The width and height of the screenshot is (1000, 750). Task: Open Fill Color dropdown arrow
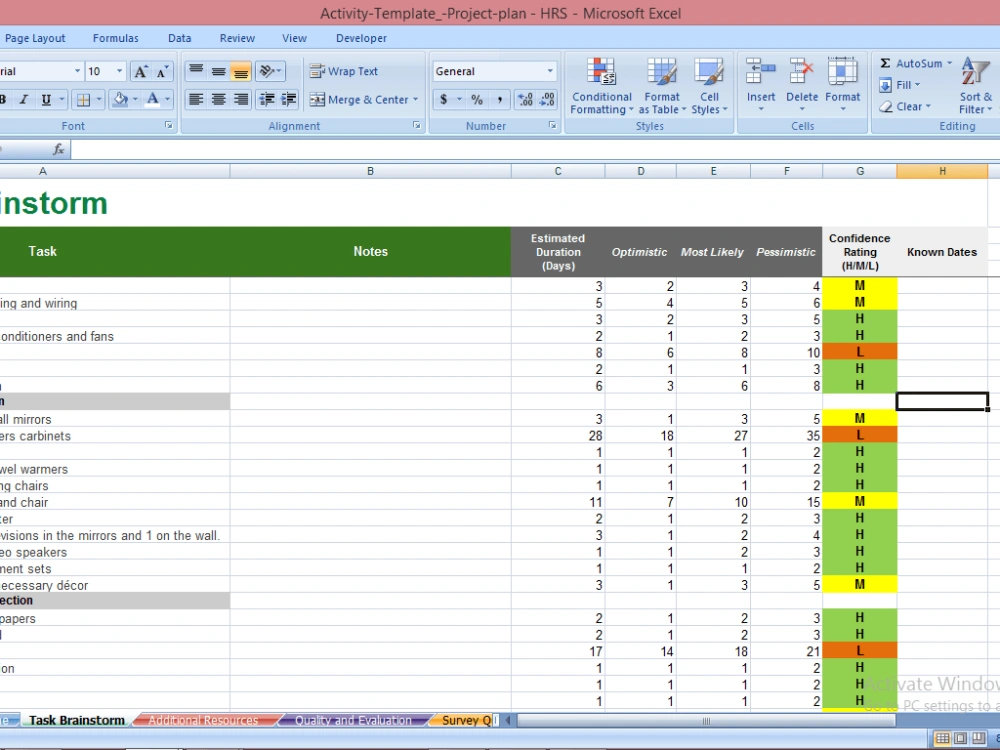coord(135,99)
